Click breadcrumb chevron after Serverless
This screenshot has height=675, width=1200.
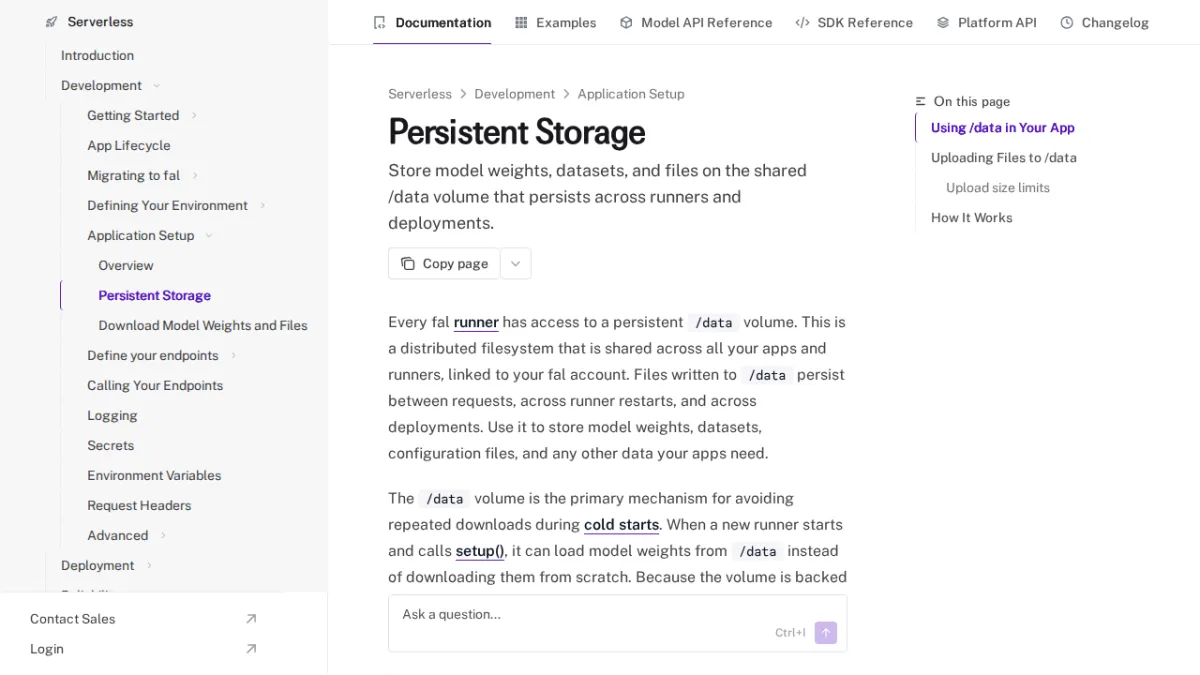[463, 94]
